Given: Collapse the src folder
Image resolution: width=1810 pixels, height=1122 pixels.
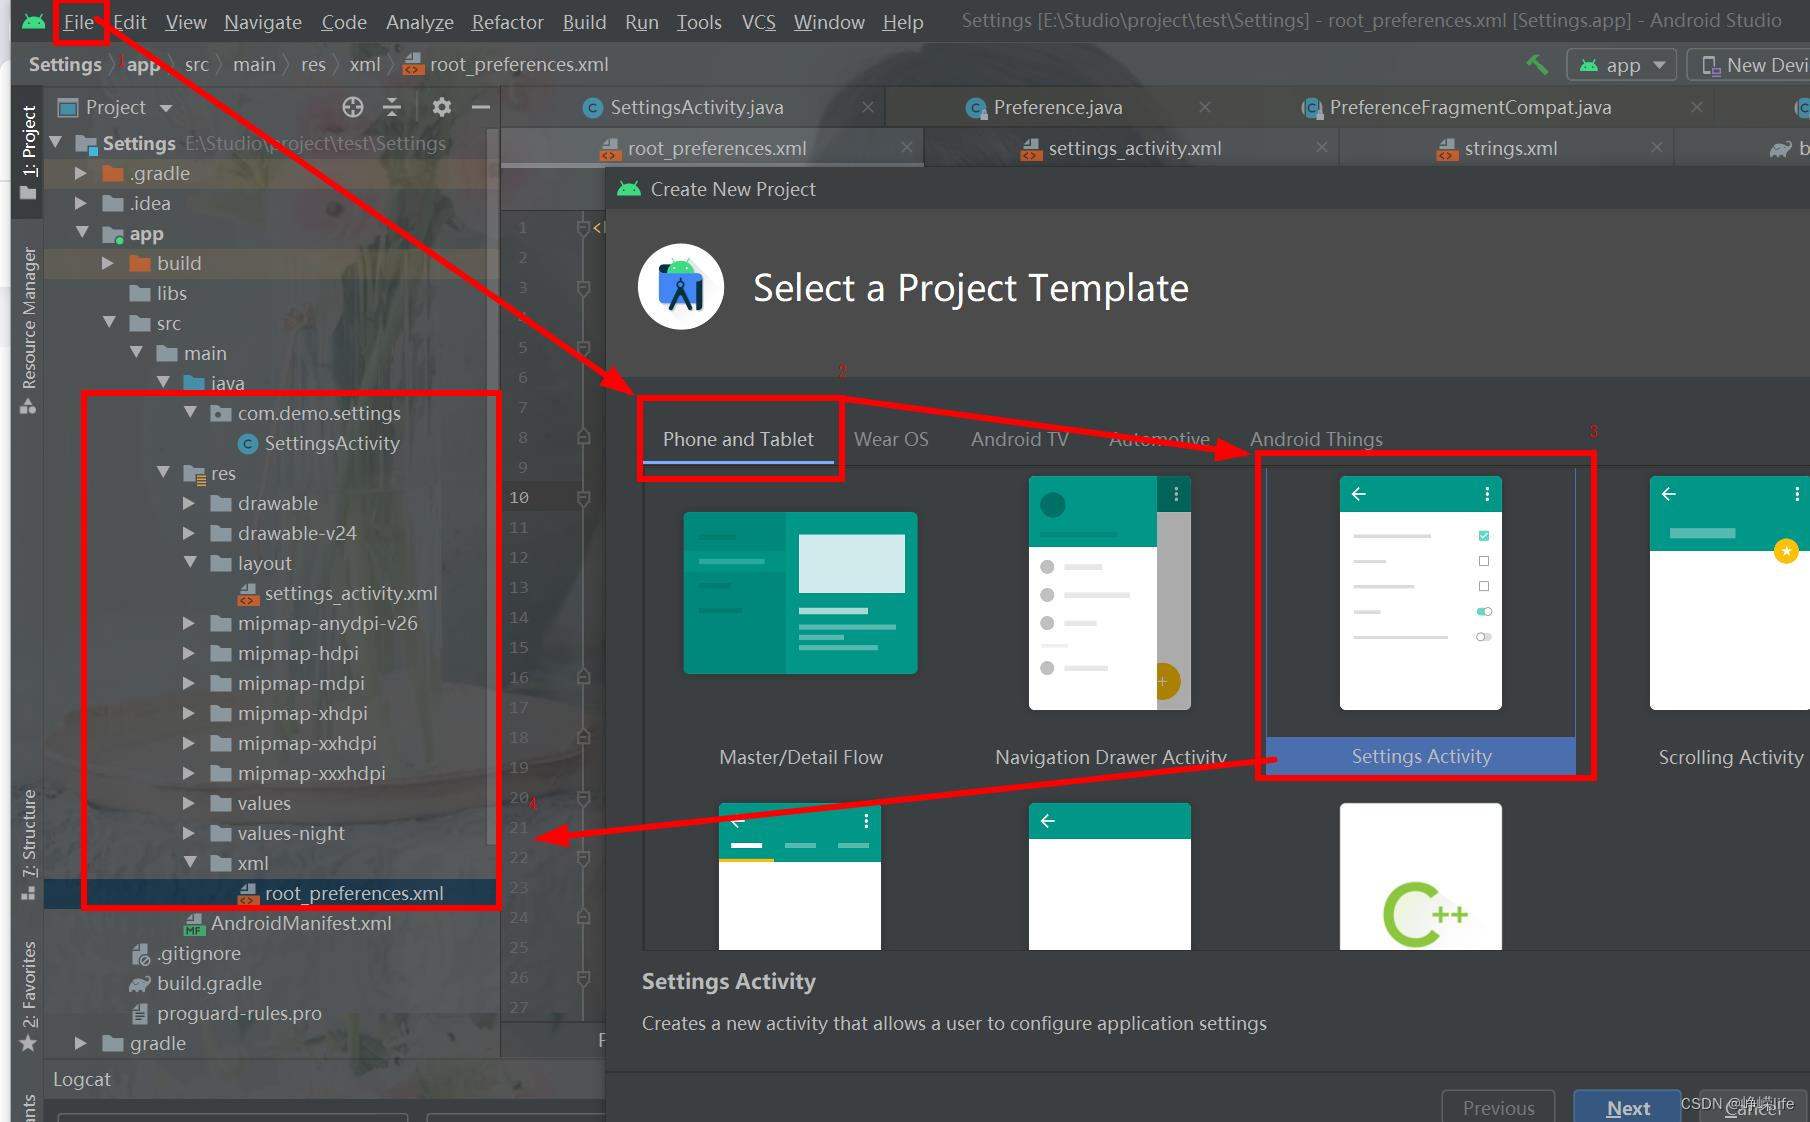Looking at the screenshot, I should (109, 322).
